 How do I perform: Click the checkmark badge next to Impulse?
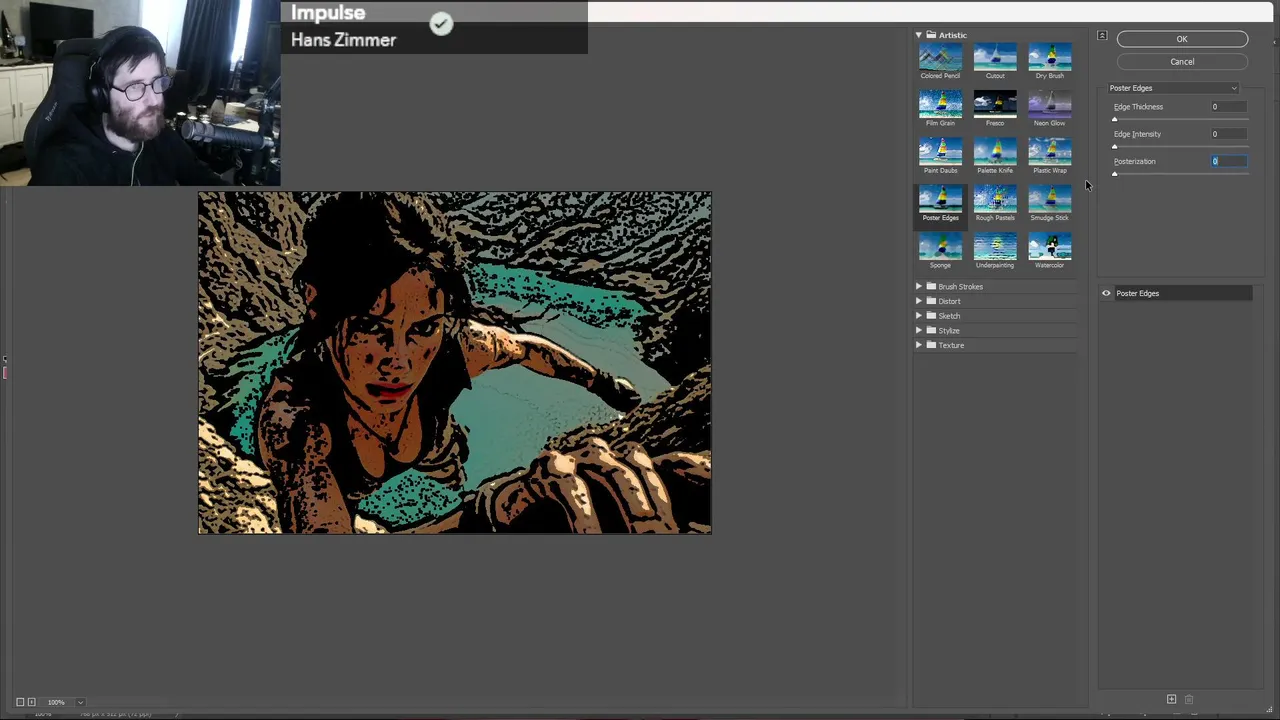[441, 24]
